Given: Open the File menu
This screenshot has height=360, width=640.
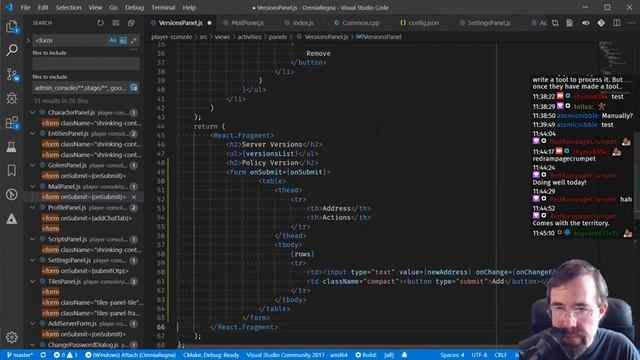Looking at the screenshot, I should click(25, 7).
